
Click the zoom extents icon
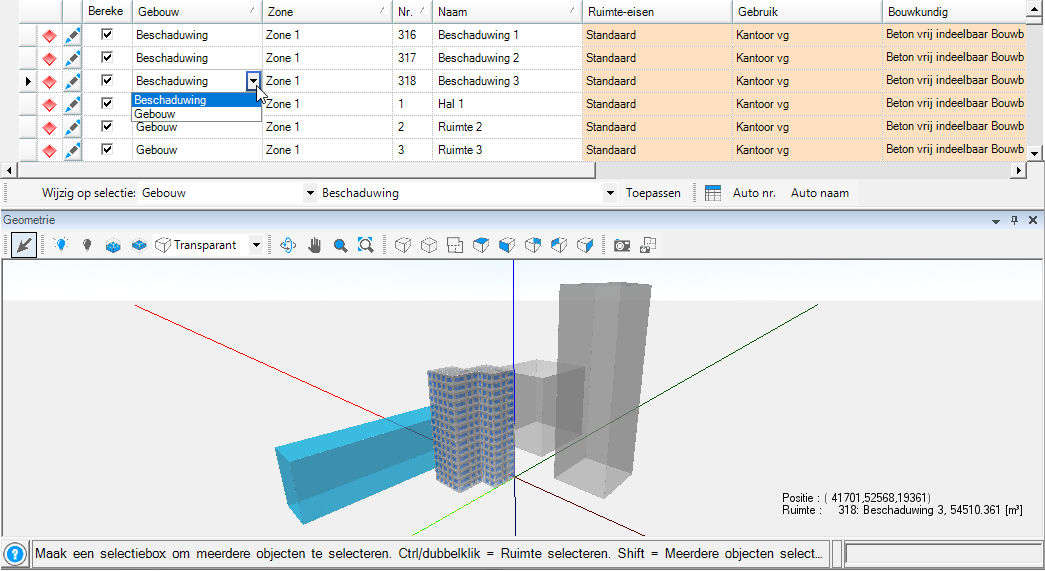point(365,245)
